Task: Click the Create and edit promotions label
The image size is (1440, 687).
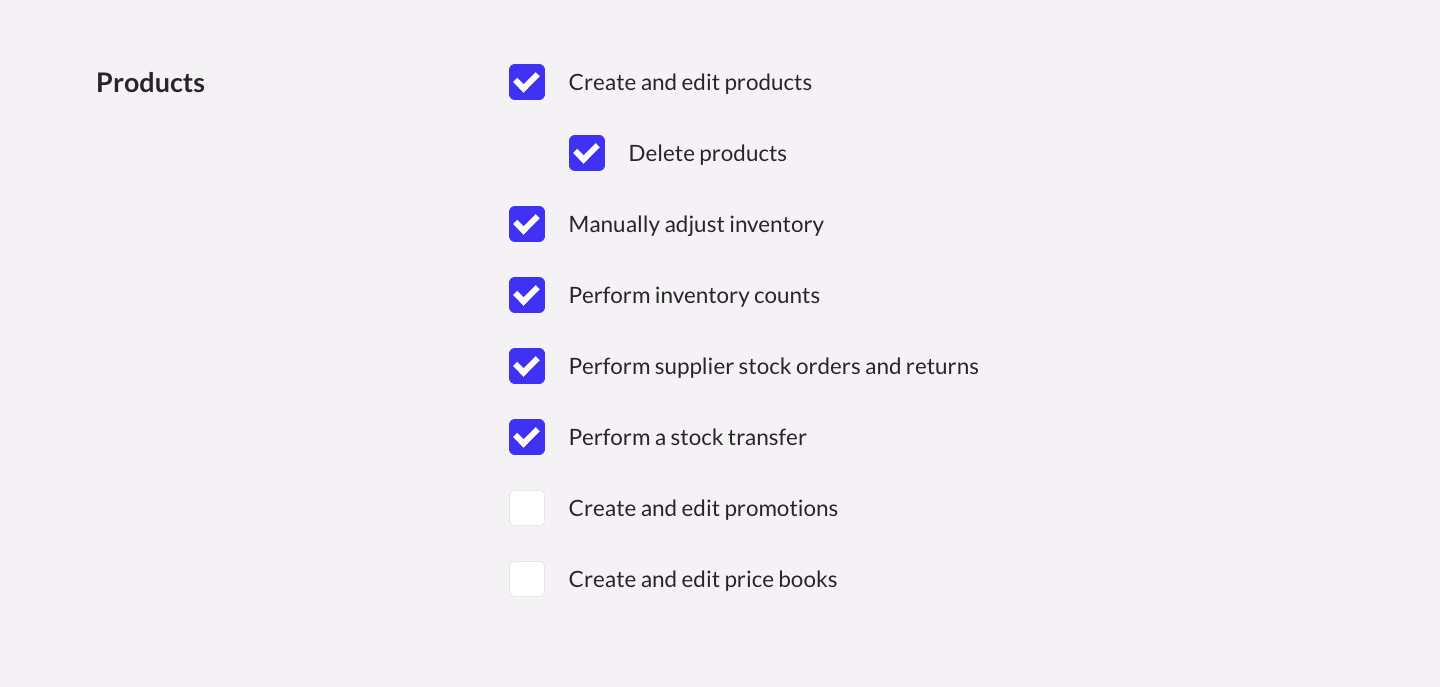Action: [703, 508]
